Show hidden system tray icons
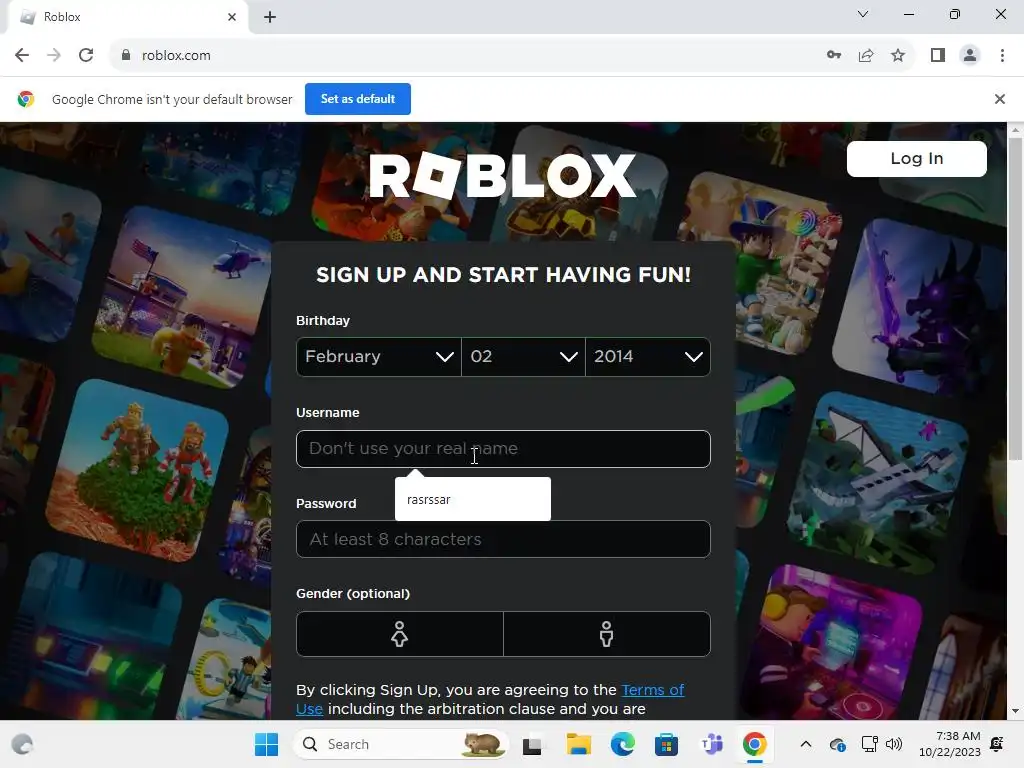 click(806, 744)
